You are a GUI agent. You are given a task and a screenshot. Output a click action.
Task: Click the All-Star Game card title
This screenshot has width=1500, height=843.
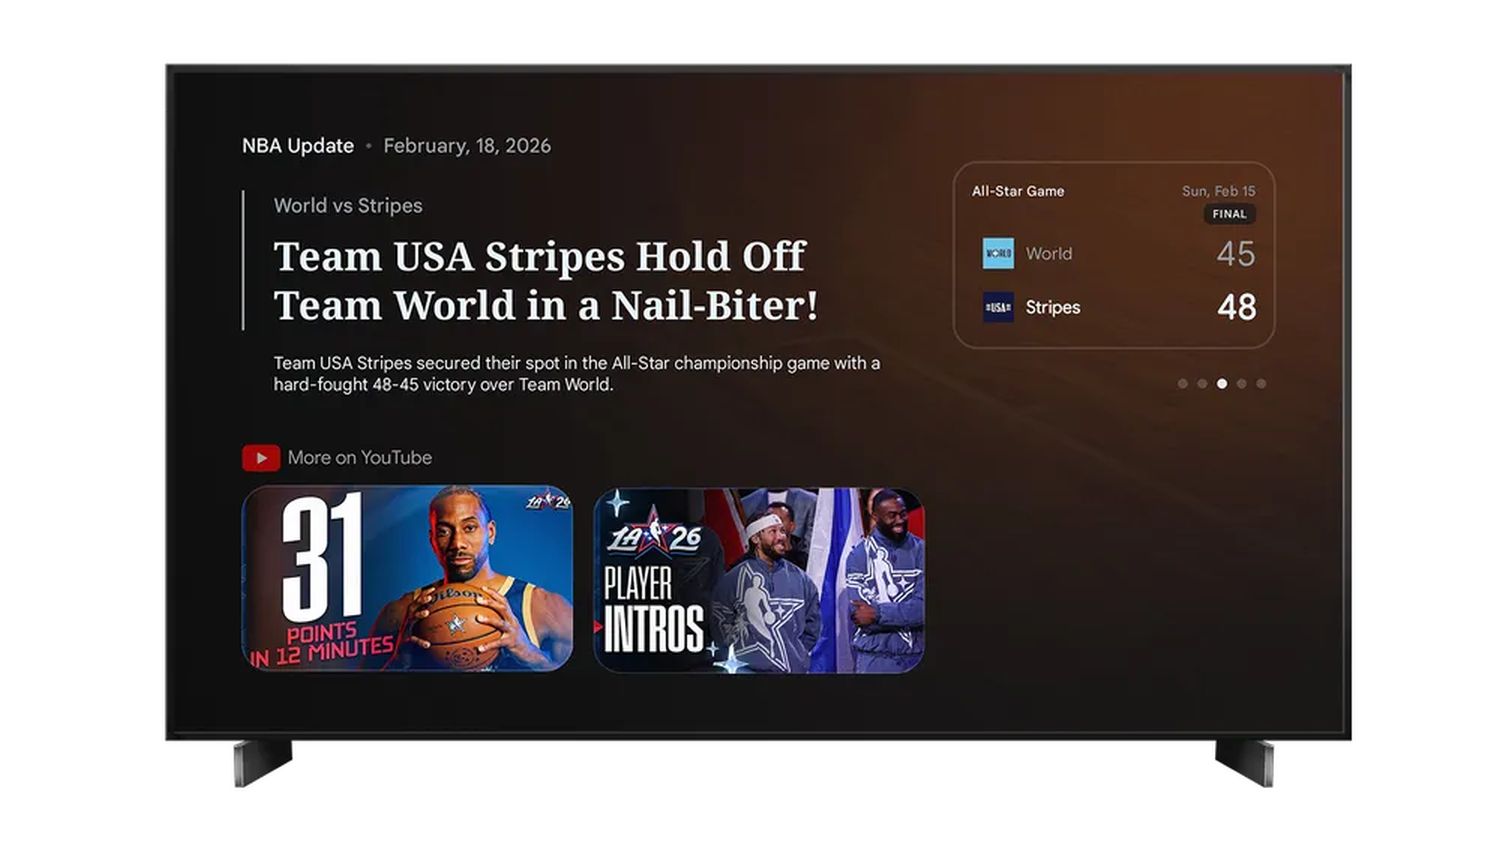coord(1018,191)
